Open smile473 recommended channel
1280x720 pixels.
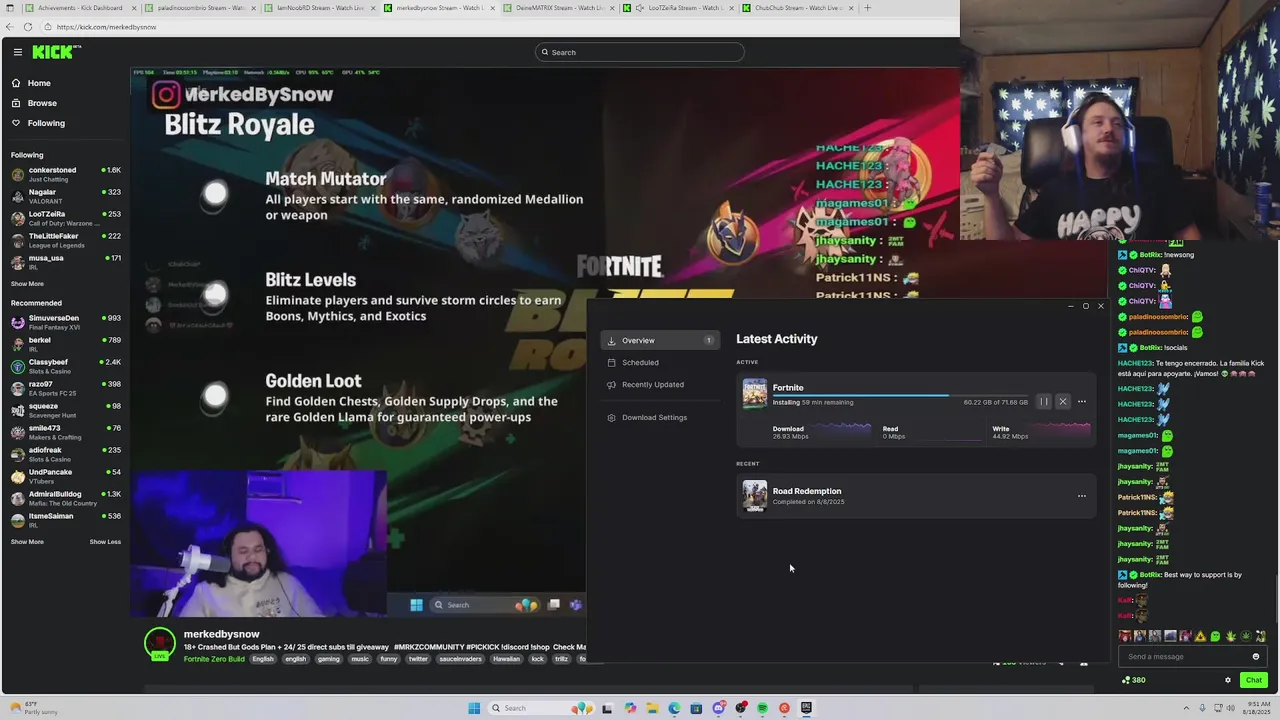click(x=65, y=432)
